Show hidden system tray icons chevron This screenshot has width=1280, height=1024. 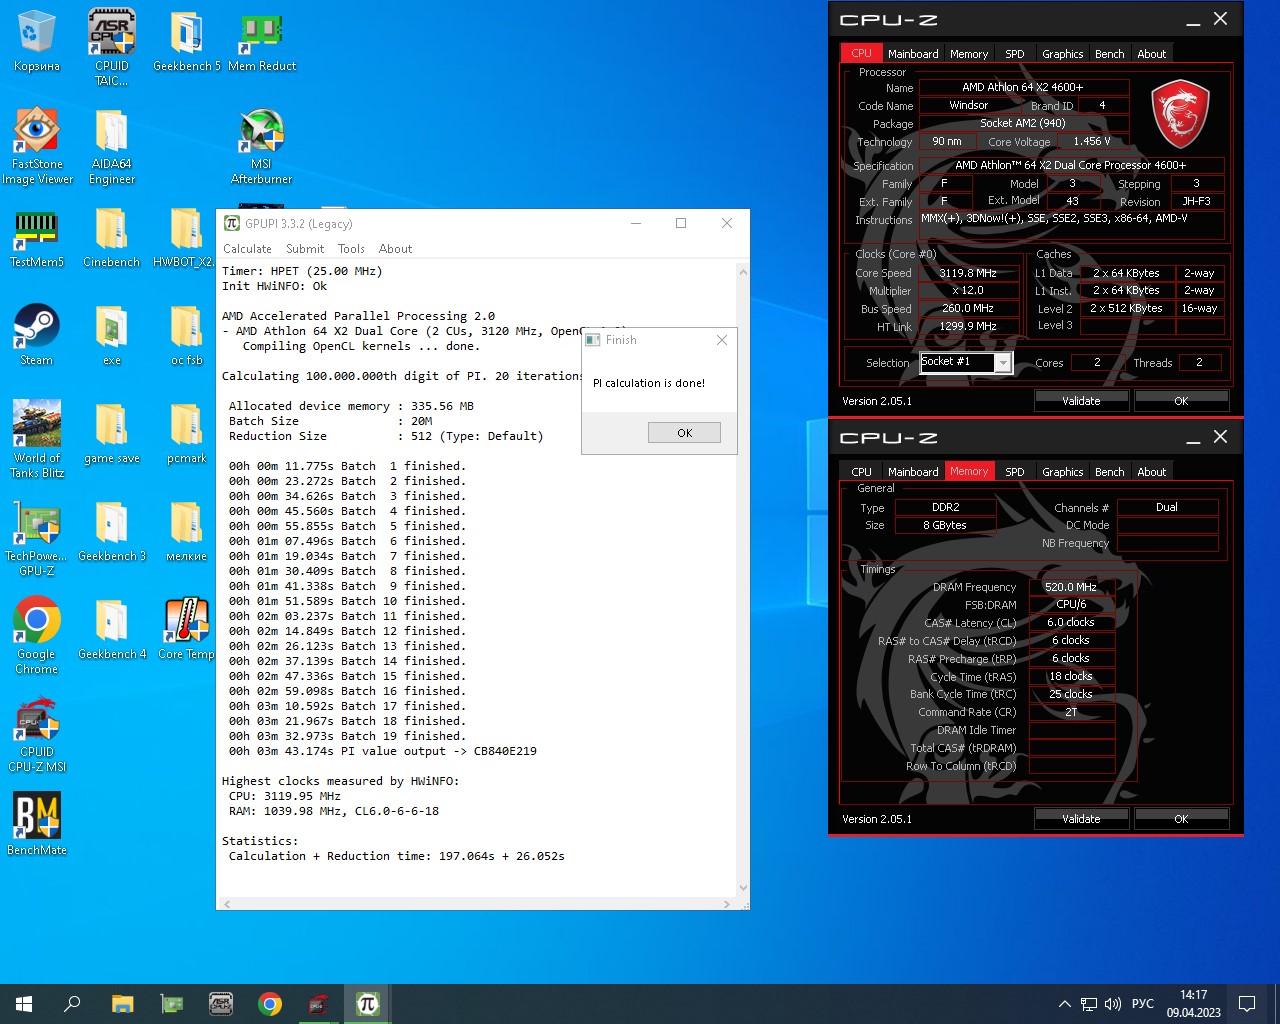(x=1065, y=1004)
